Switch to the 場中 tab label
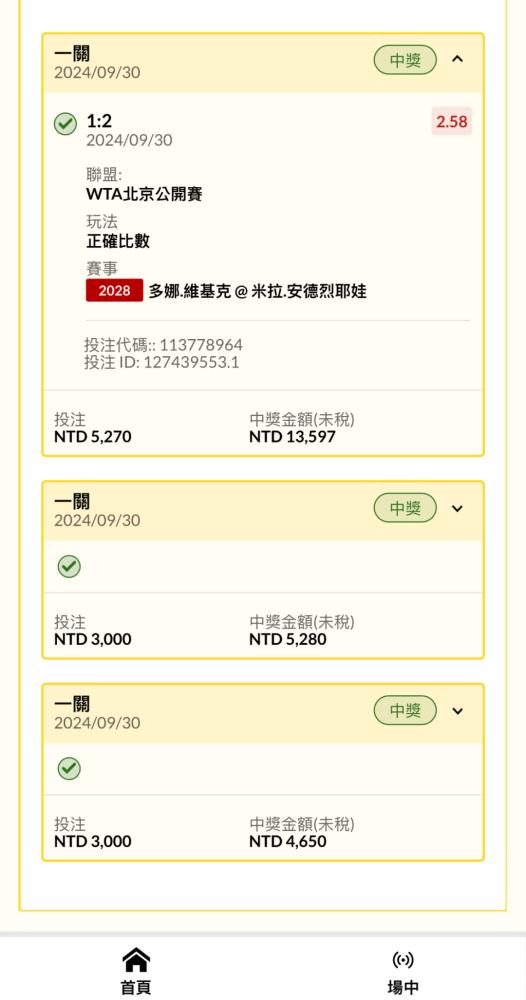The width and height of the screenshot is (526, 1000). tap(403, 987)
